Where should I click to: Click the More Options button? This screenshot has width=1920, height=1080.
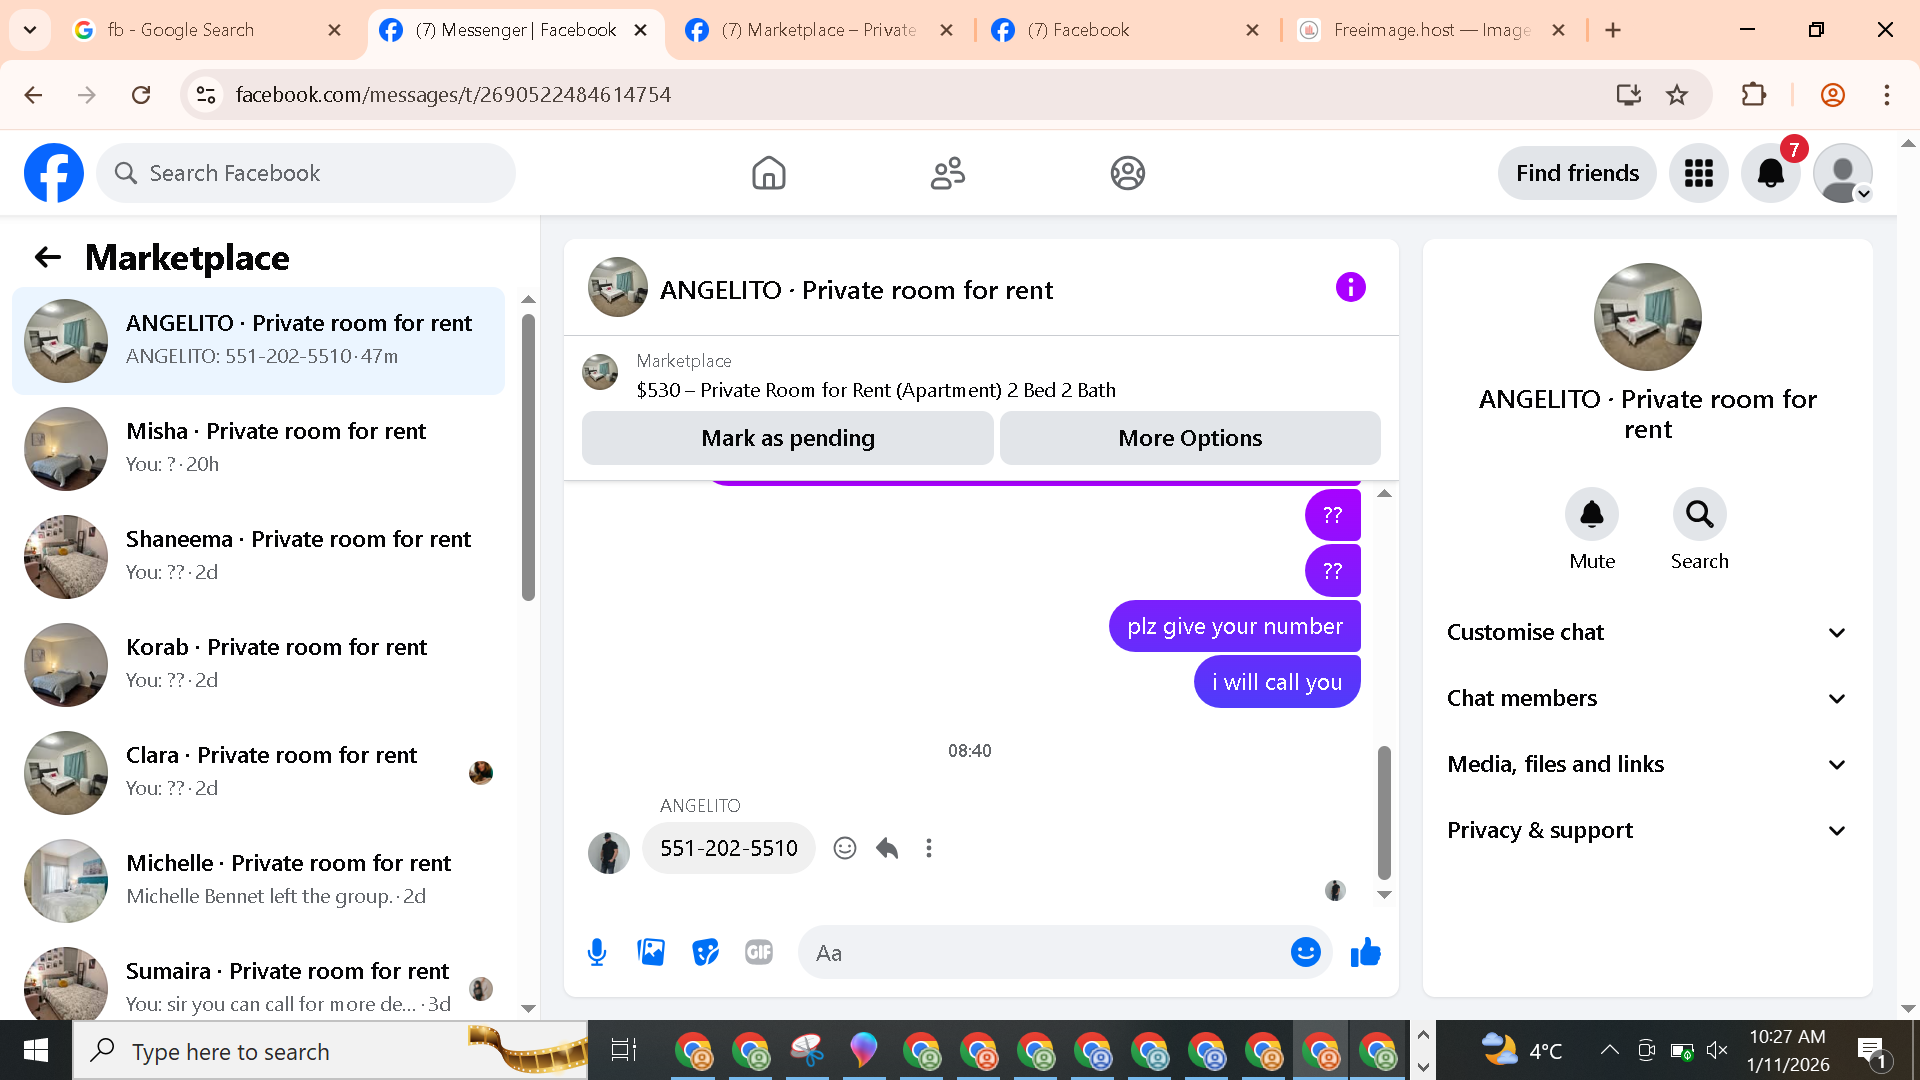tap(1190, 438)
